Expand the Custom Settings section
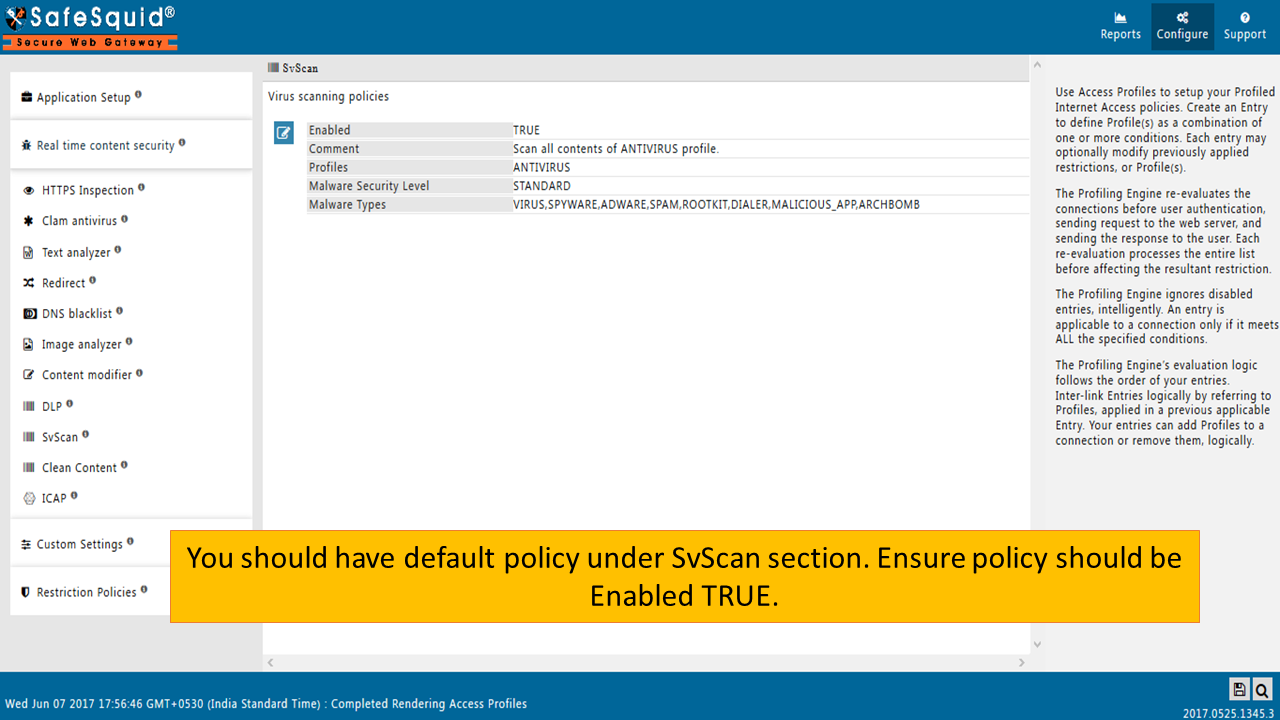1280x720 pixels. [79, 544]
